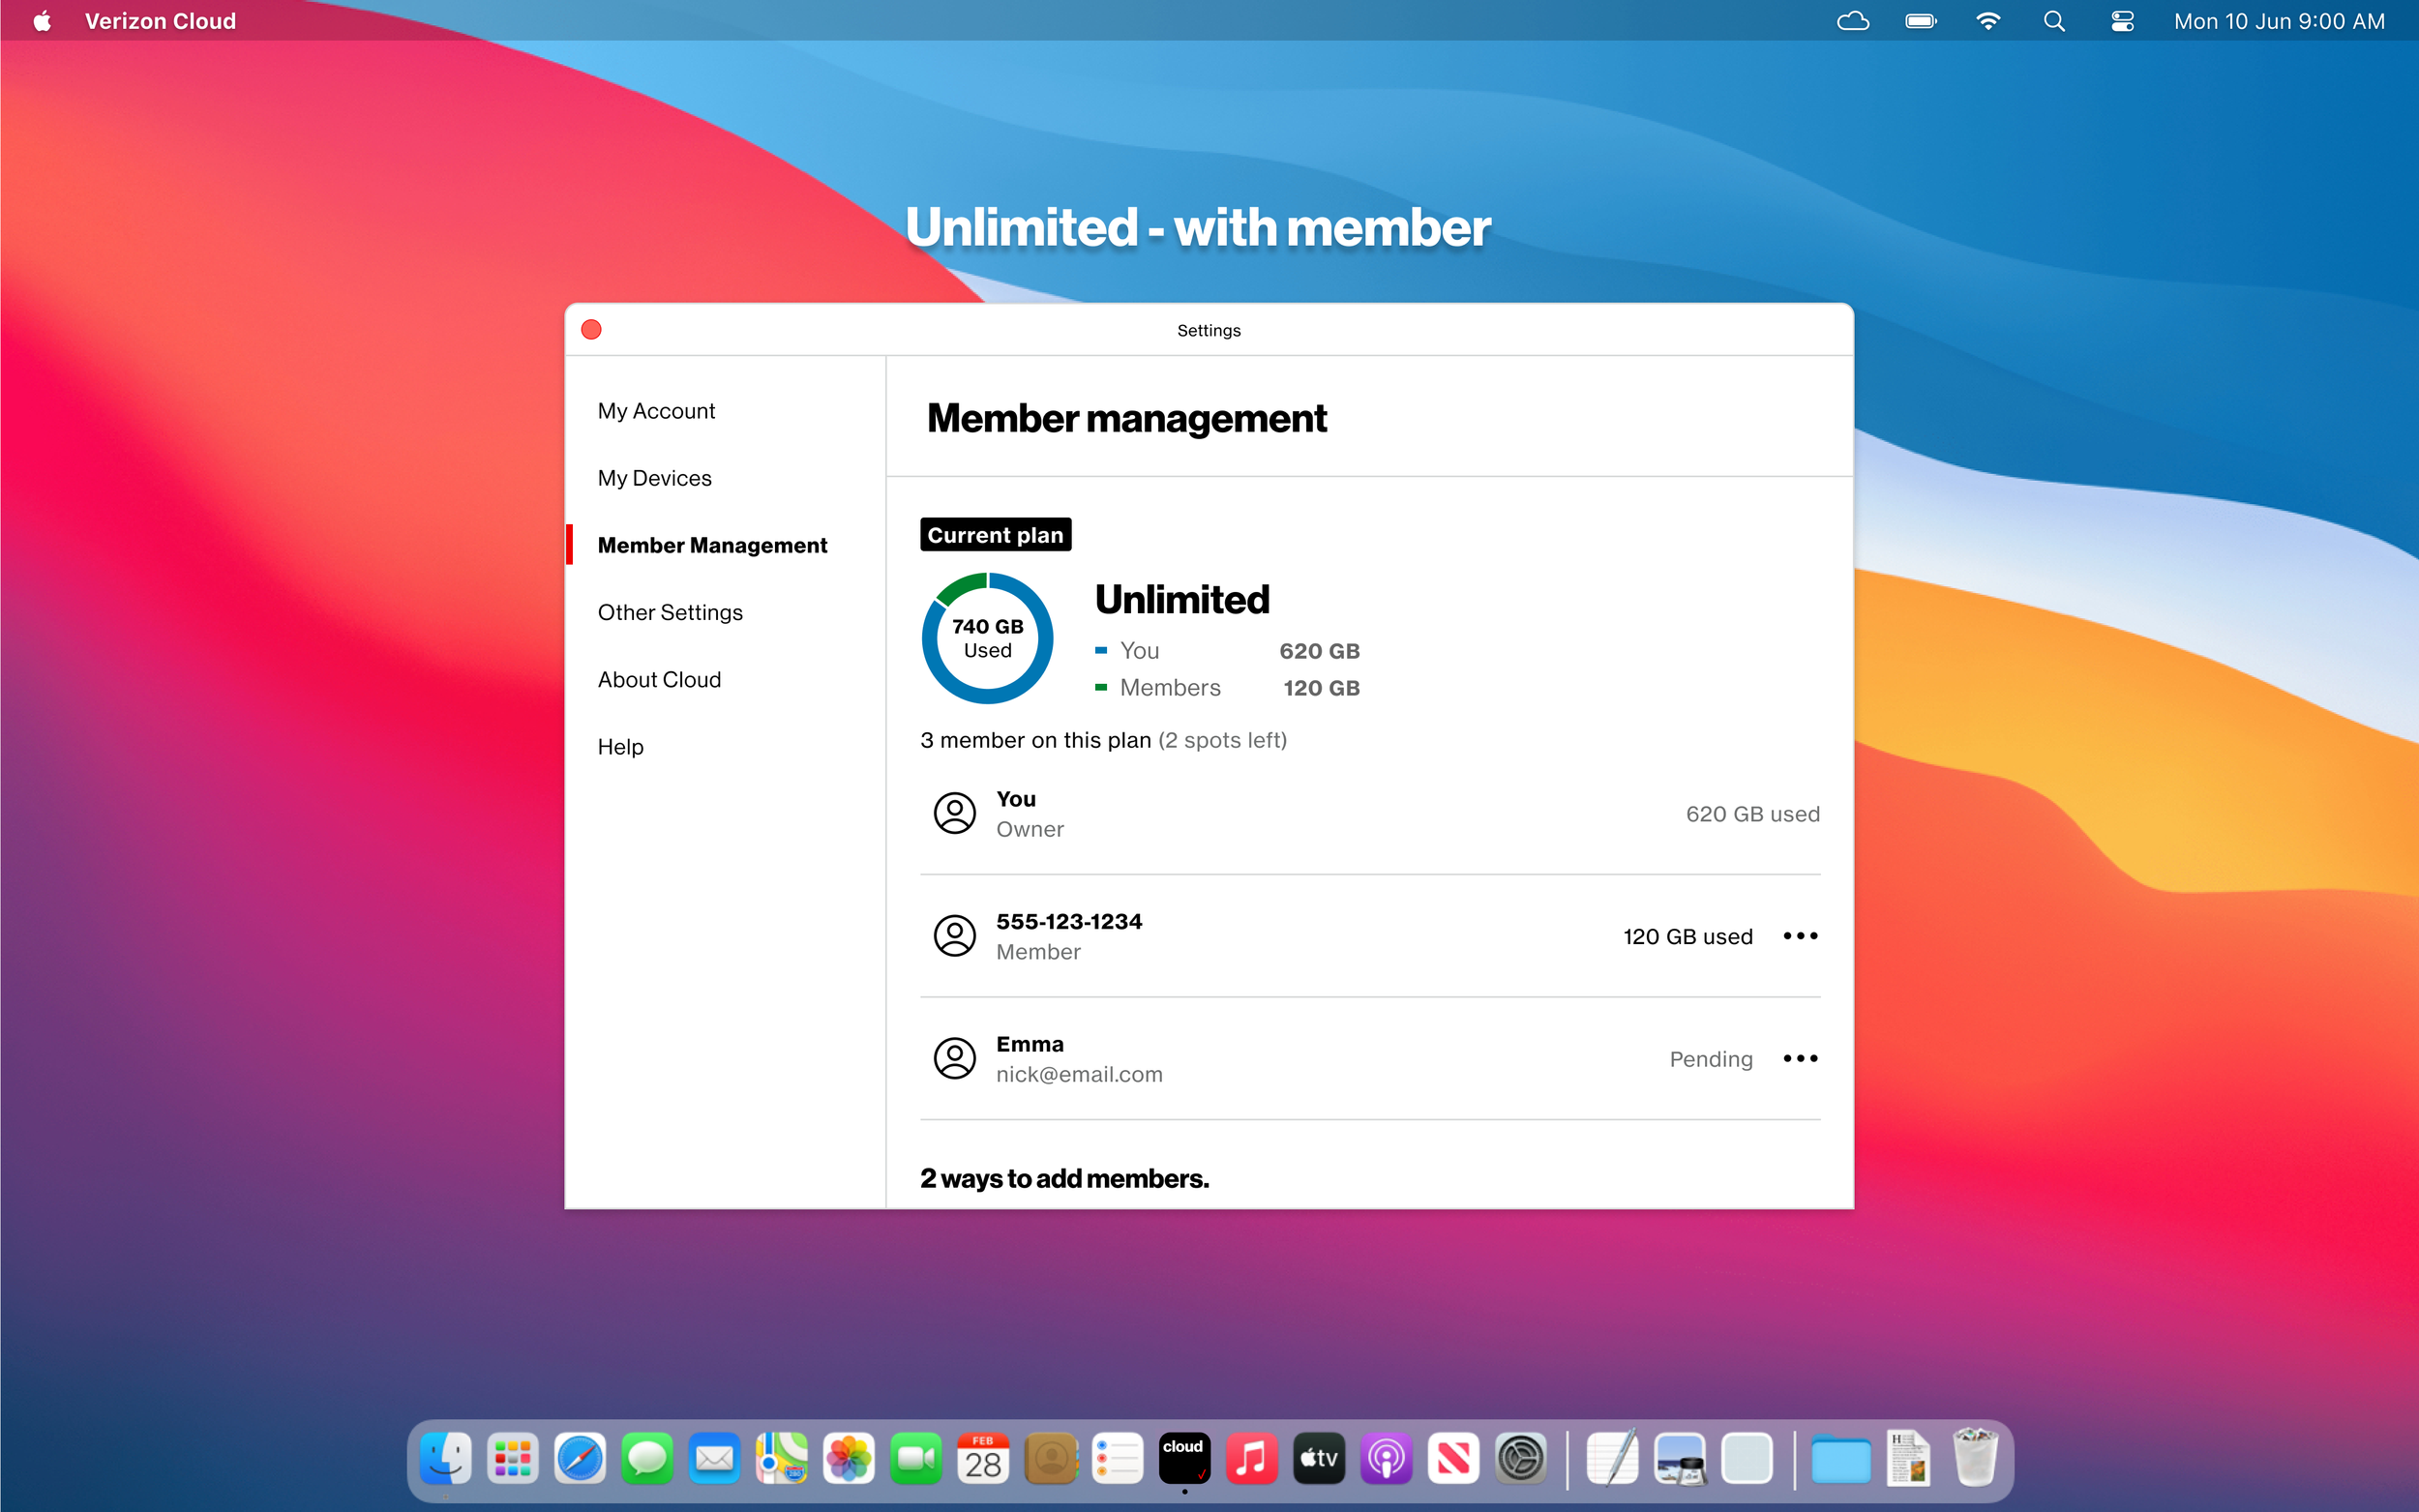Open more options for pending member Emma

1800,1058
